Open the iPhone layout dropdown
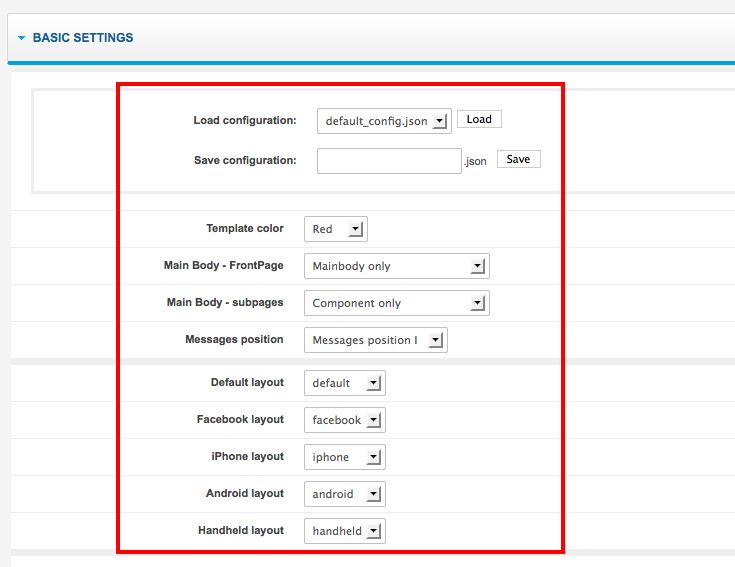This screenshot has height=567, width=735. point(345,457)
